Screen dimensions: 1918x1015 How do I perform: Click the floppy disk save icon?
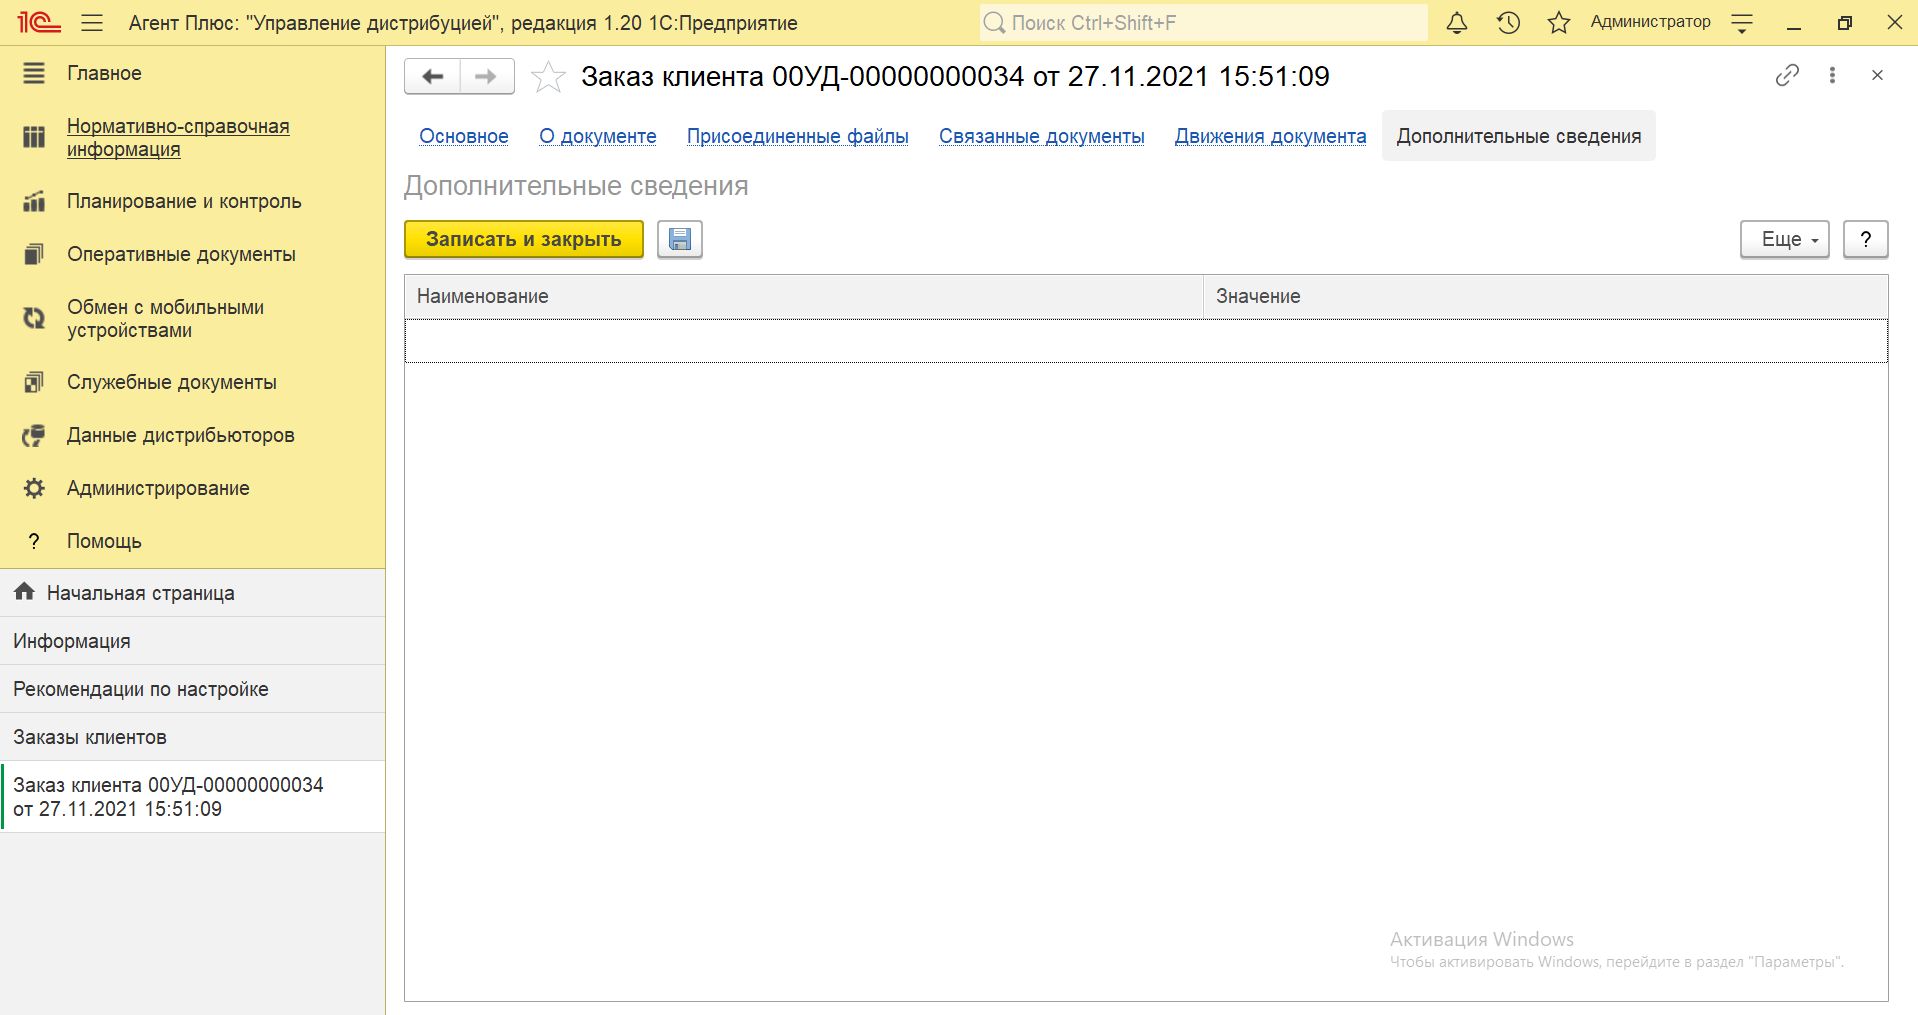(x=679, y=239)
